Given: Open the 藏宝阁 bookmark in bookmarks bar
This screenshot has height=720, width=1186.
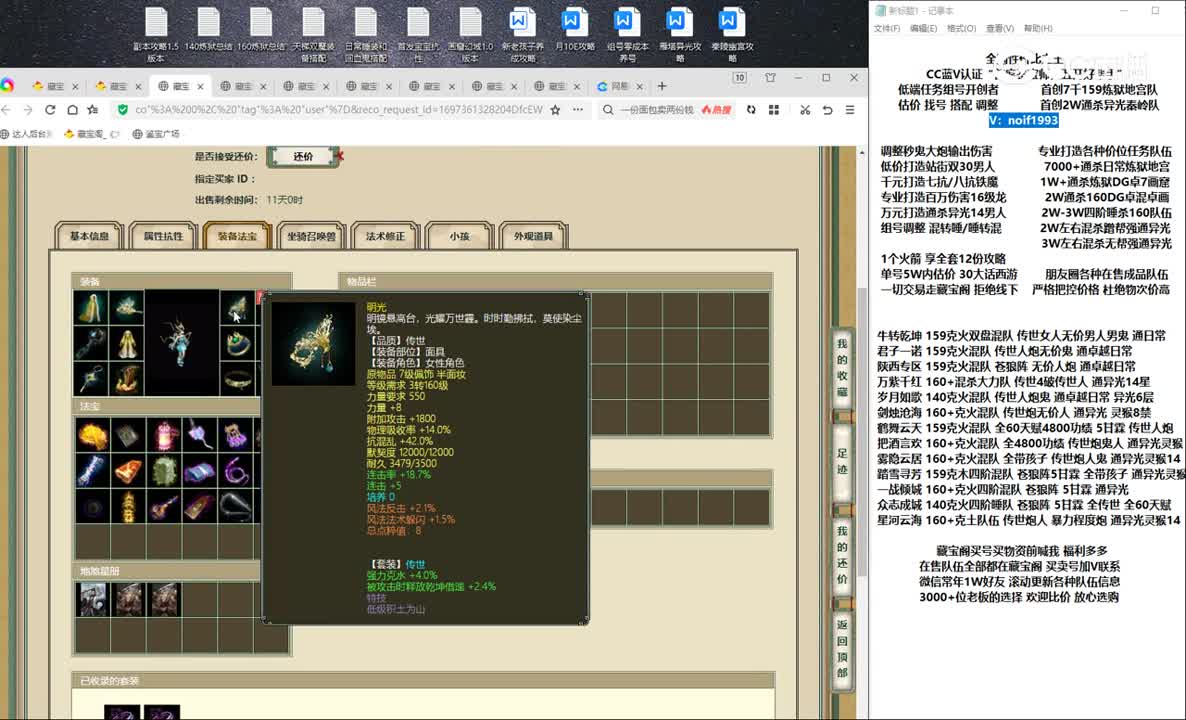Looking at the screenshot, I should coord(92,134).
